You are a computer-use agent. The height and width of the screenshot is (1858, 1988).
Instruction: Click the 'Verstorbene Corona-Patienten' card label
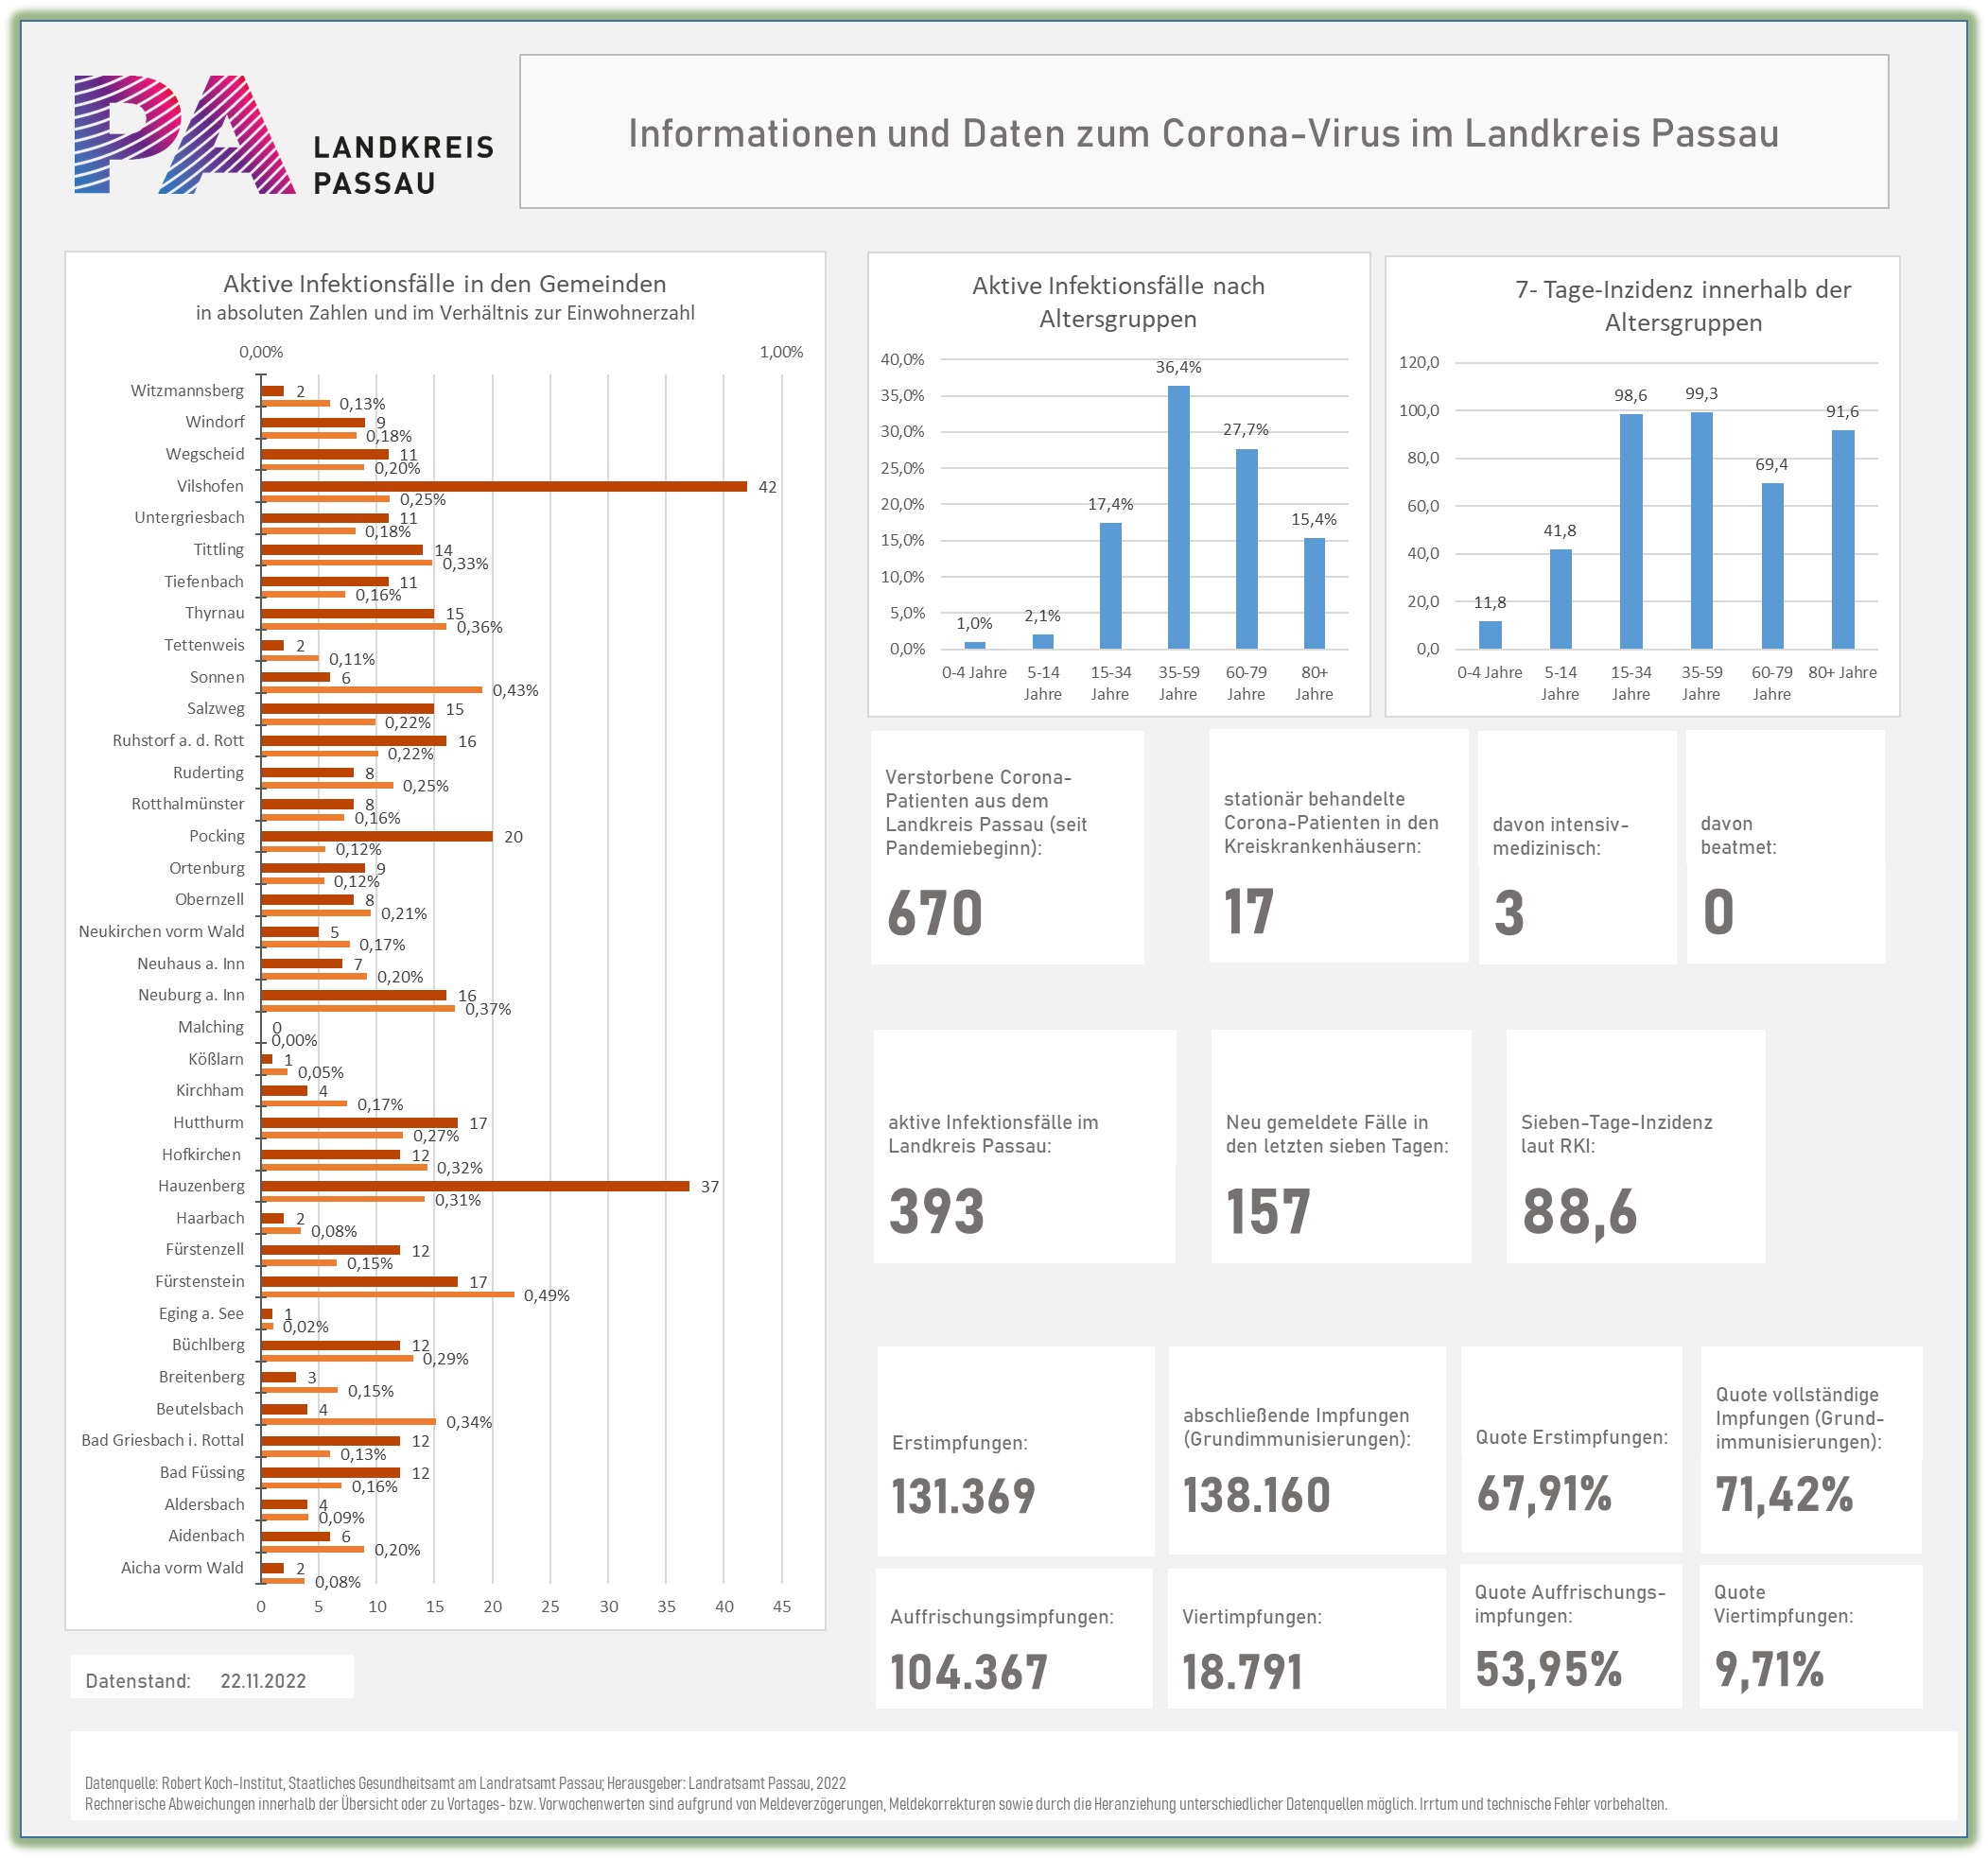coord(985,812)
